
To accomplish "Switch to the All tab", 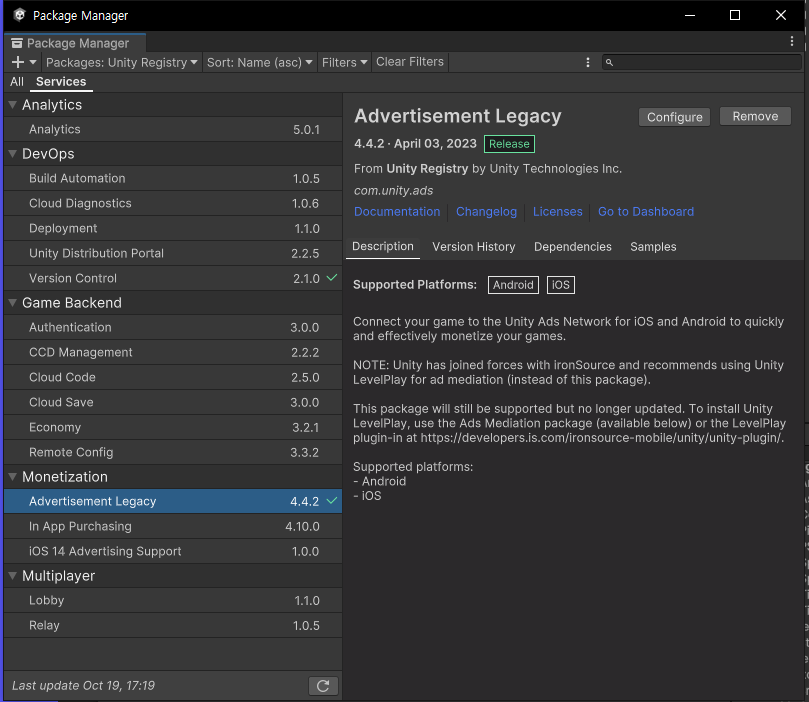I will [x=17, y=81].
